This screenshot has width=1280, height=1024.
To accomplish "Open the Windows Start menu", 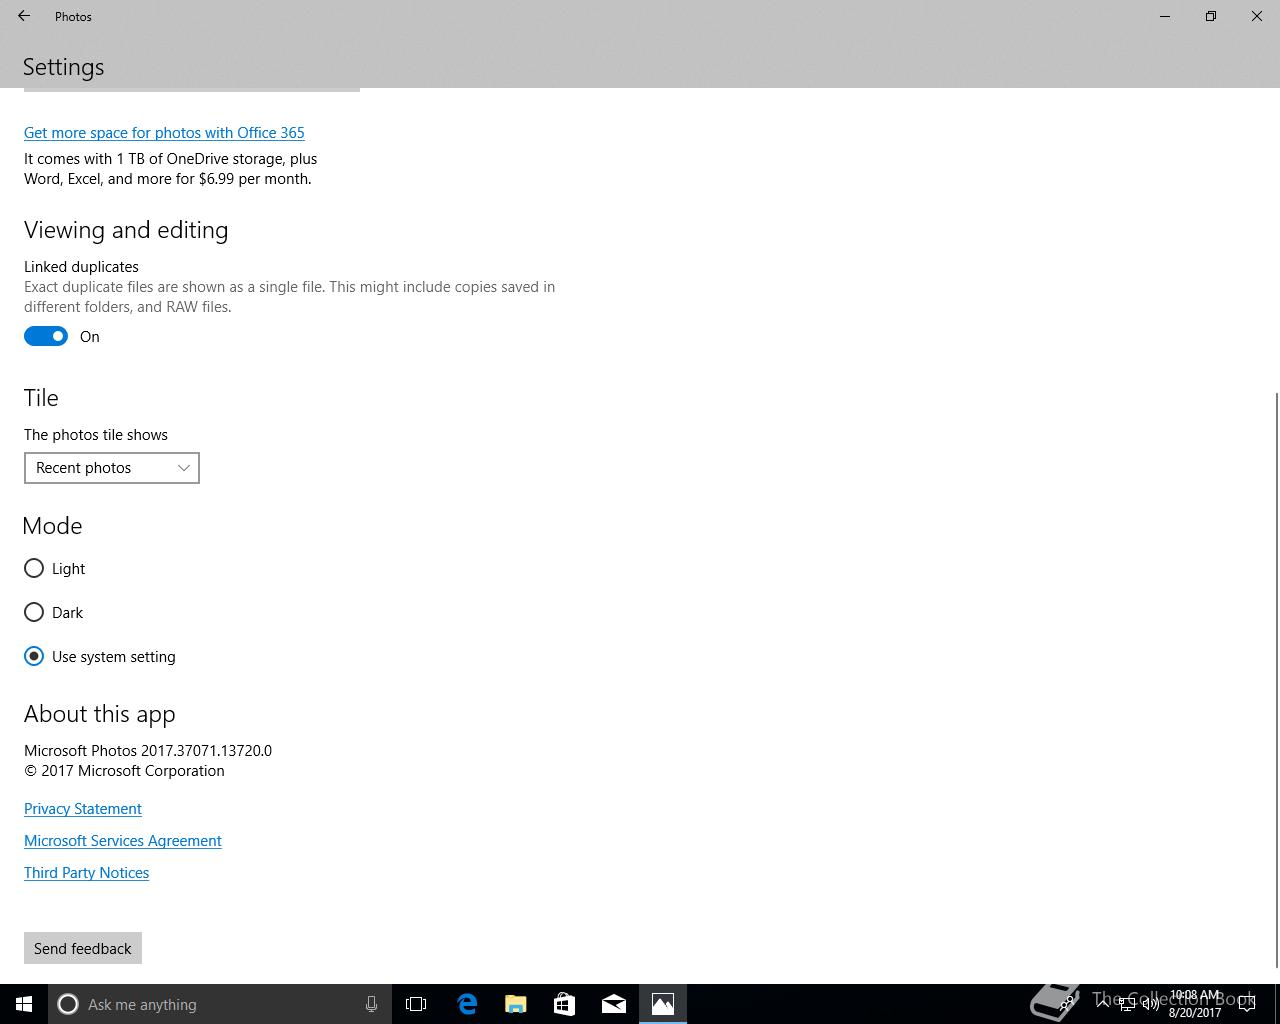I will (24, 1004).
